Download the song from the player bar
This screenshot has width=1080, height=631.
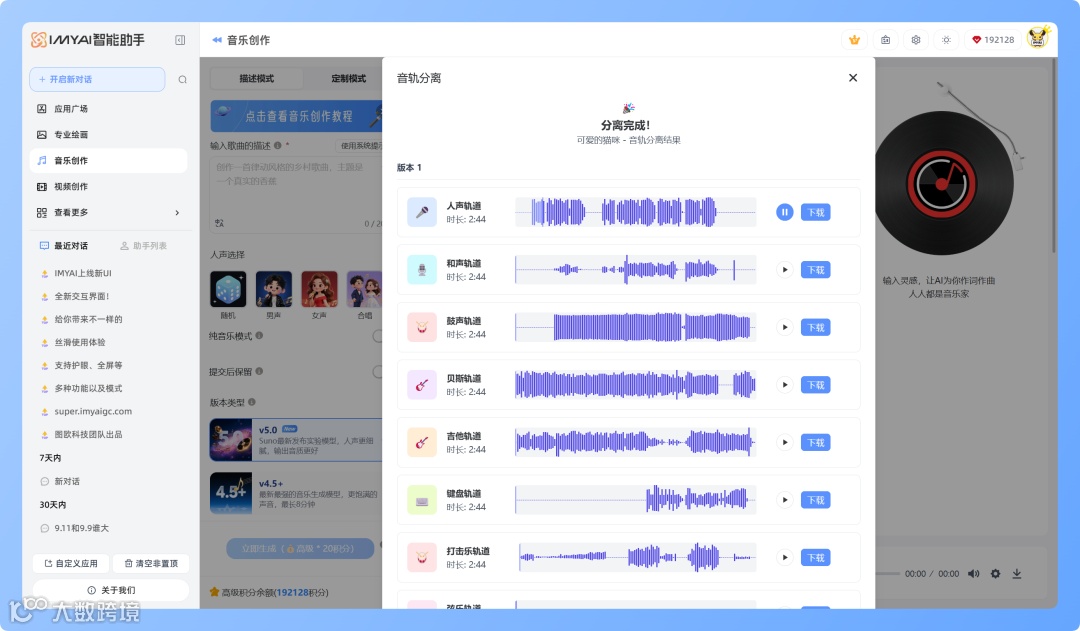(1017, 574)
